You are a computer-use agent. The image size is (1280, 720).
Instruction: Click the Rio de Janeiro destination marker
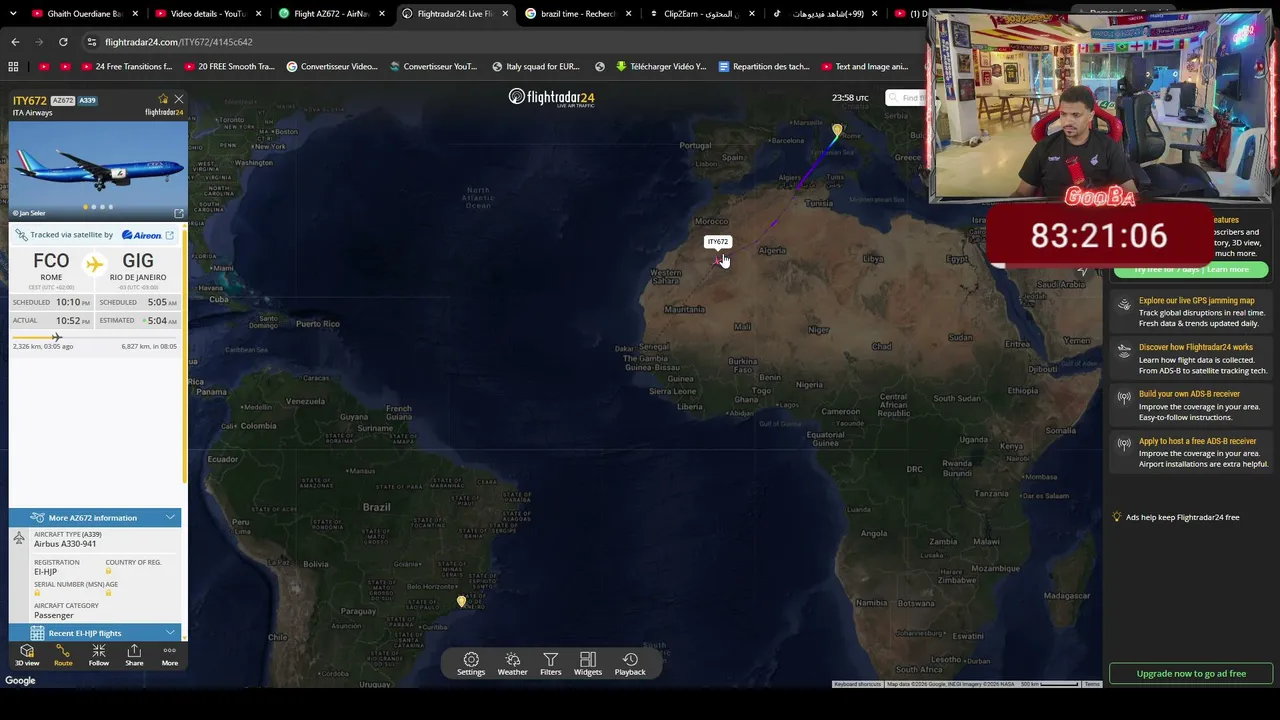pos(461,601)
